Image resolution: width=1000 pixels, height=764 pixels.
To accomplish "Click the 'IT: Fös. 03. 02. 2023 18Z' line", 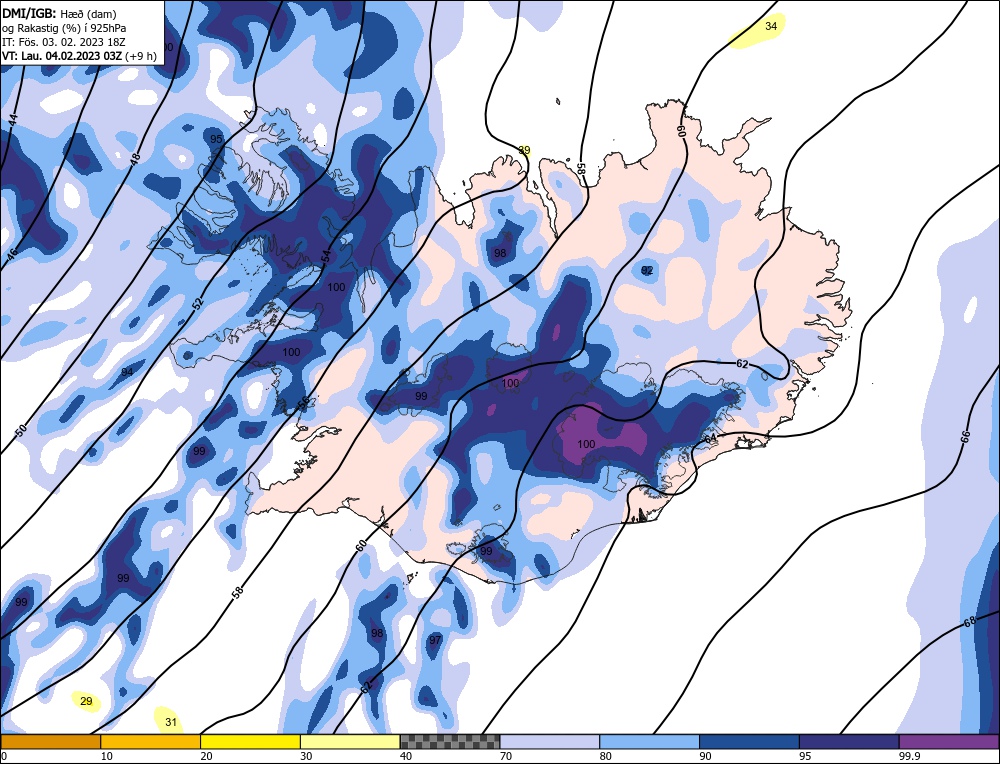I will 64,42.
